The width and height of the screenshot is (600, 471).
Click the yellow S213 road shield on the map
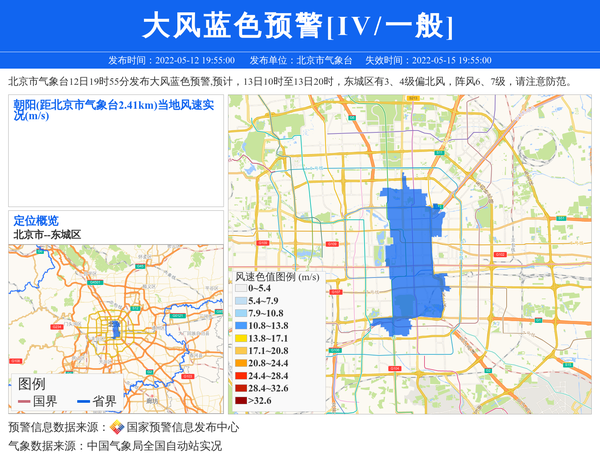pyautogui.click(x=413, y=98)
